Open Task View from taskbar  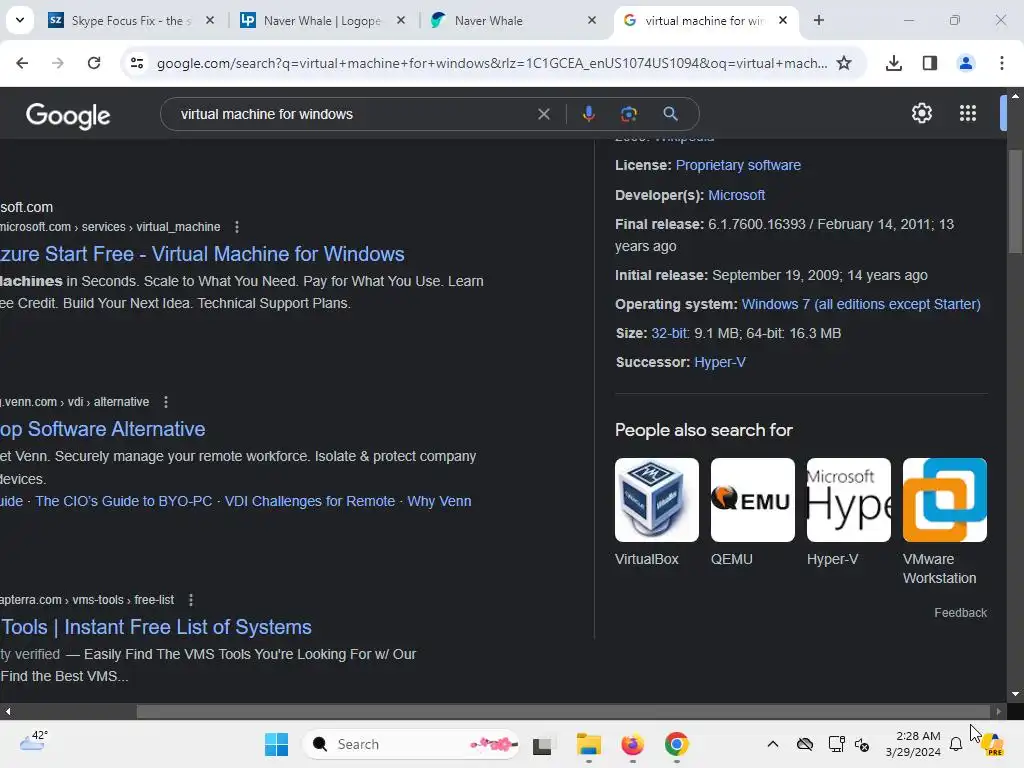(x=542, y=744)
